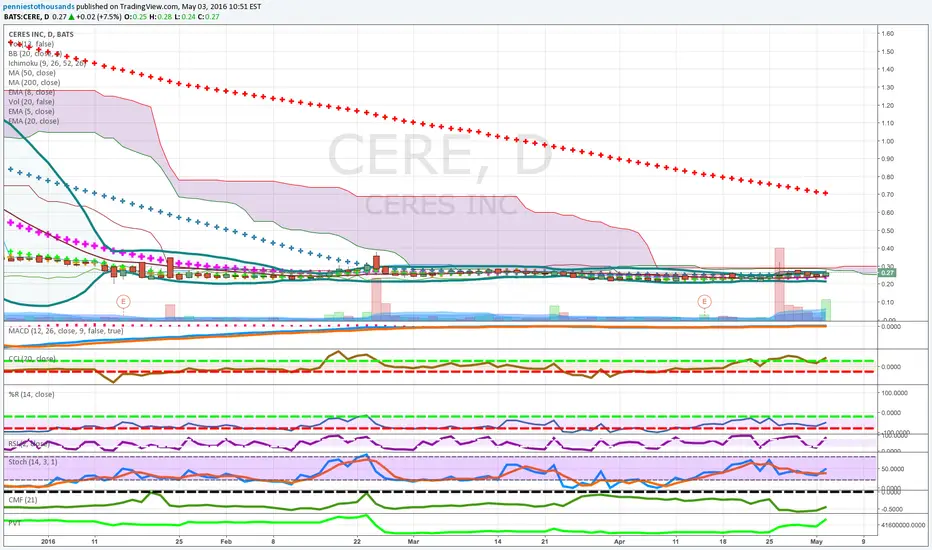This screenshot has height=550, width=932.
Task: Click the %R (14, close) pane label
Action: pyautogui.click(x=31, y=394)
